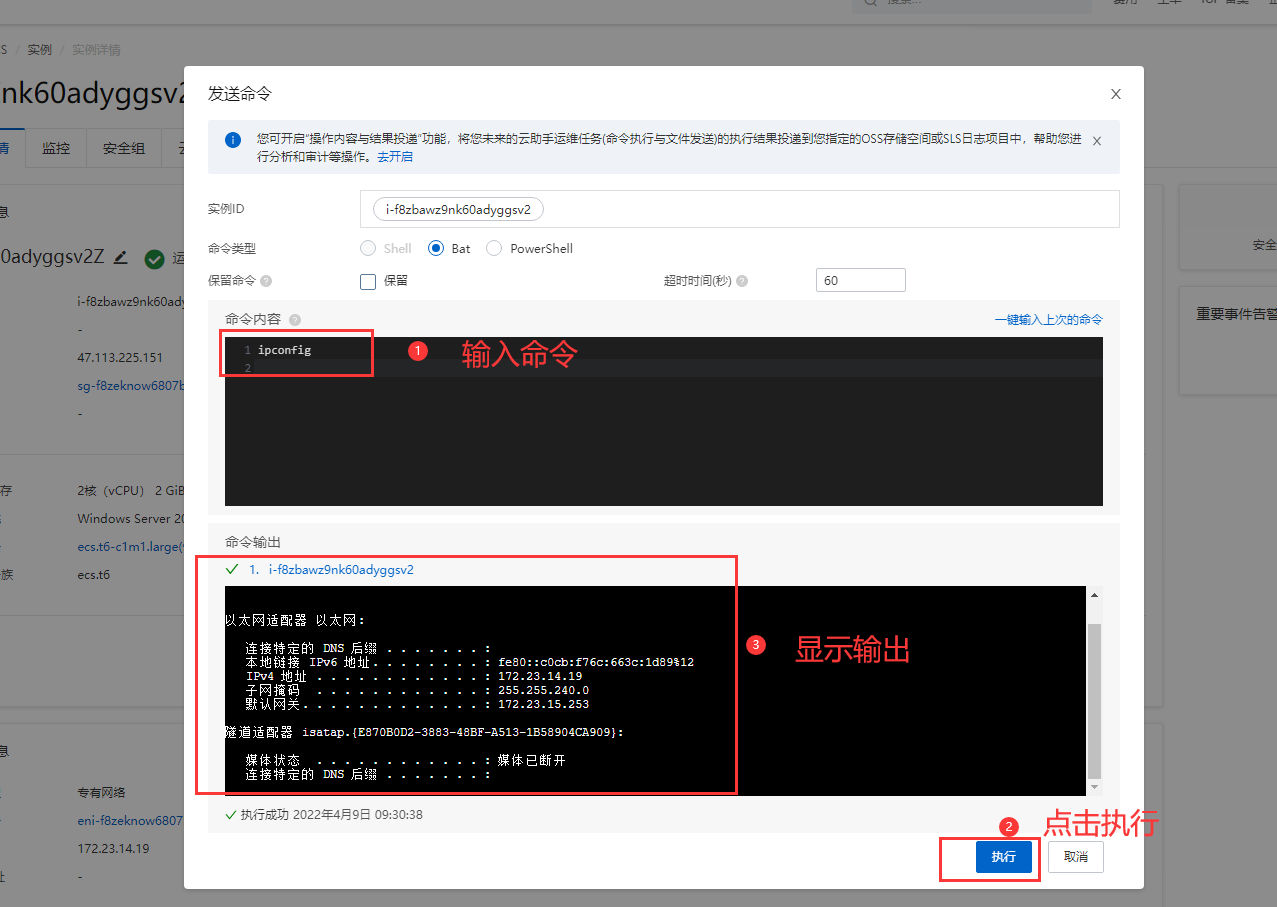The image size is (1277, 907).
Task: Click the timeout seconds input field
Action: click(861, 281)
